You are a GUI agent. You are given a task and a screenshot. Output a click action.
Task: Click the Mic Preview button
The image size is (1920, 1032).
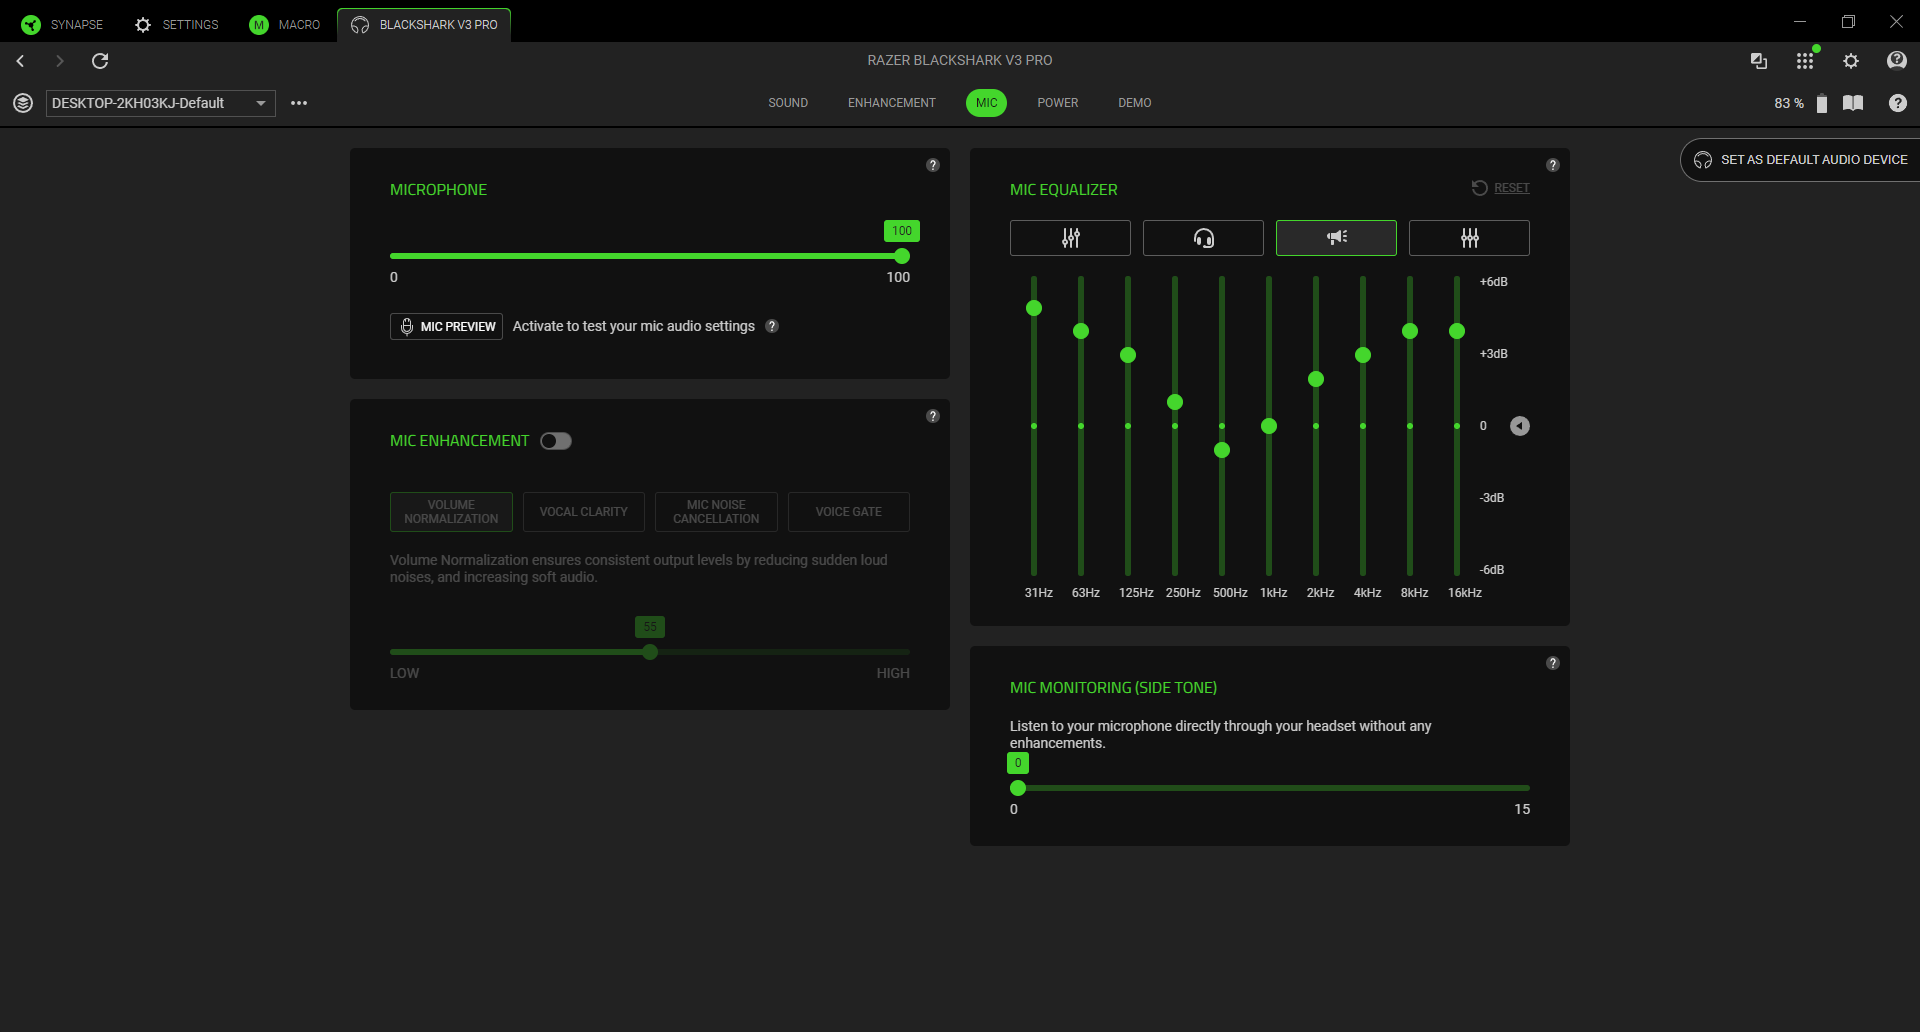446,327
